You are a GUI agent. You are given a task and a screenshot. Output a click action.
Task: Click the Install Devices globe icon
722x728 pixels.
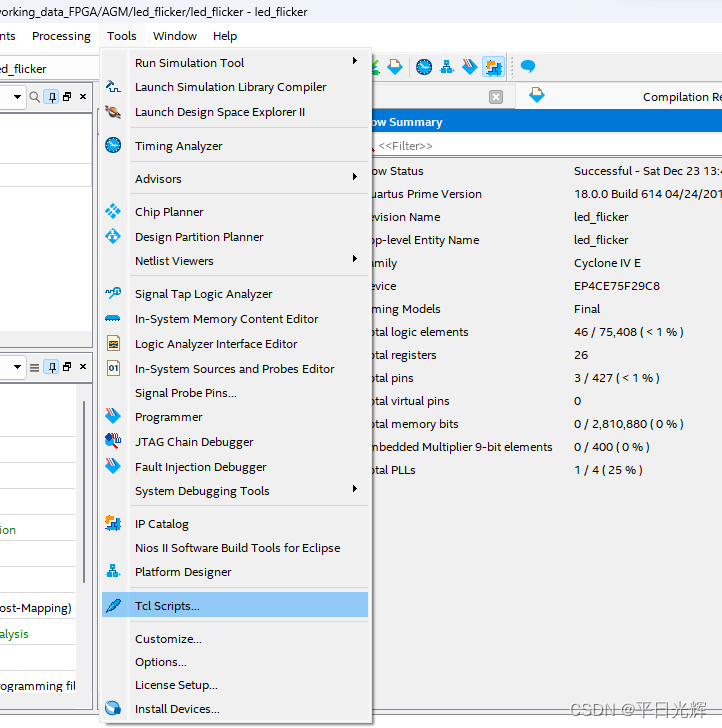point(113,708)
